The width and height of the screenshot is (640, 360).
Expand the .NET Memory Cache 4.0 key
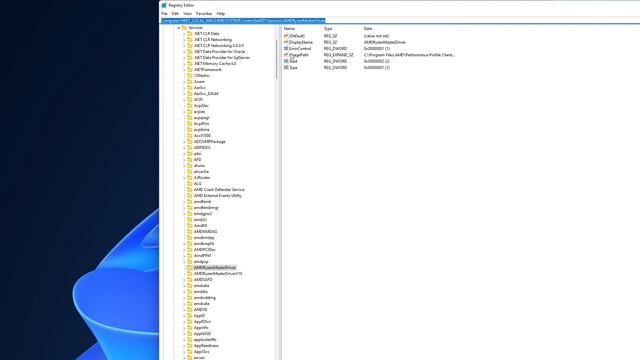pos(184,64)
